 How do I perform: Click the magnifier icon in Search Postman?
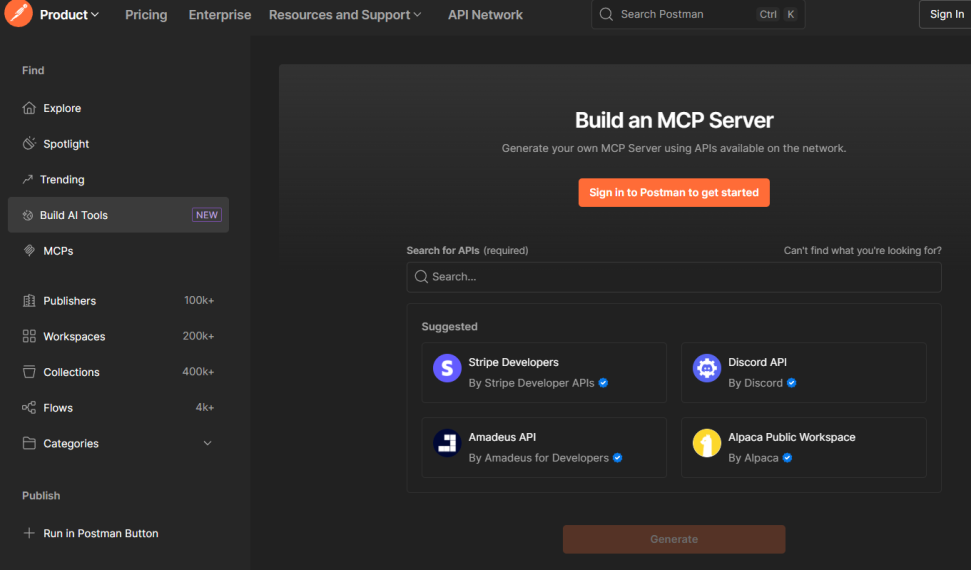(606, 14)
